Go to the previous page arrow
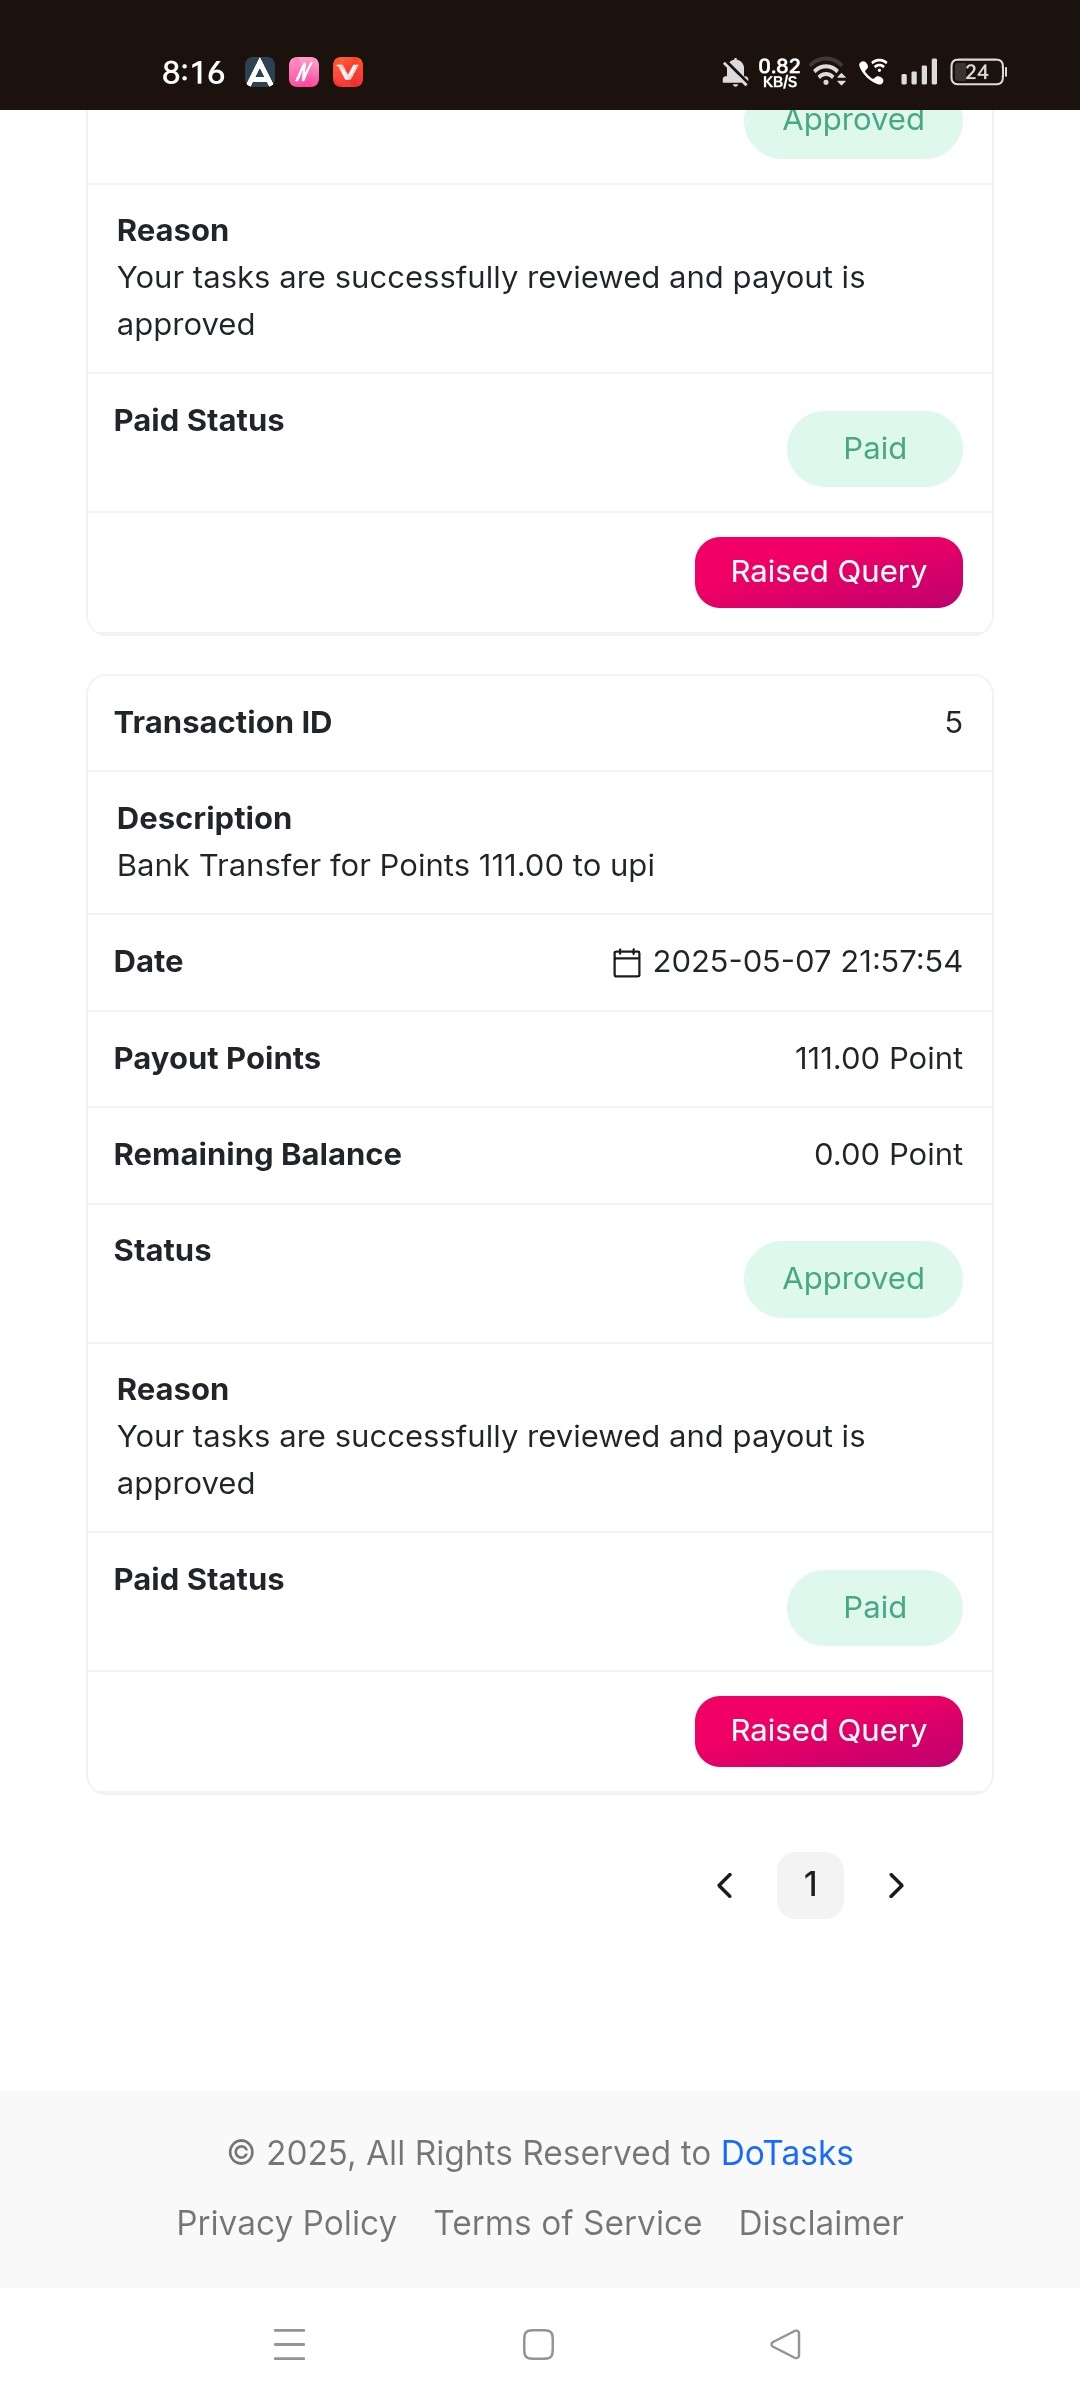 click(725, 1885)
